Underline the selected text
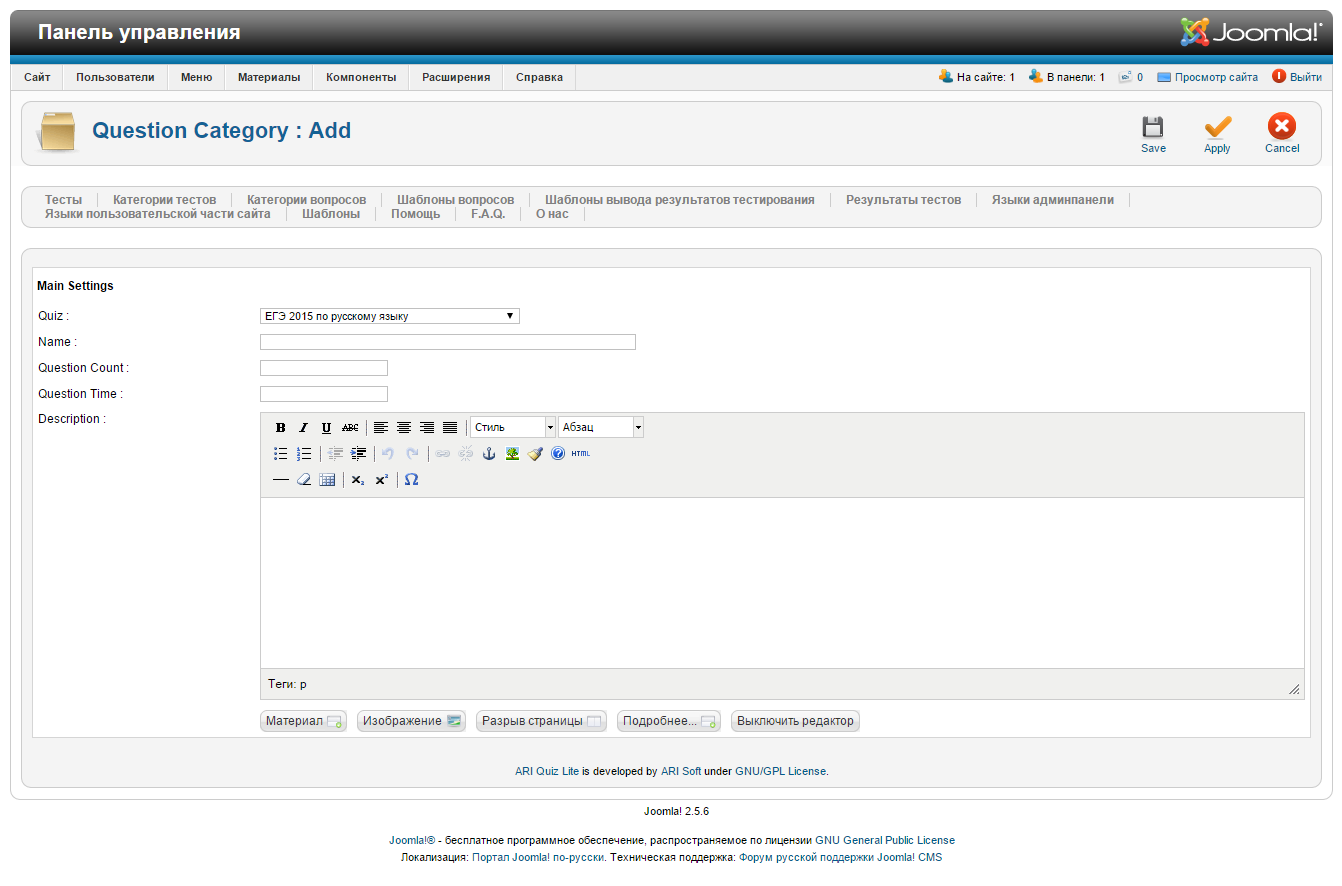 tap(327, 428)
